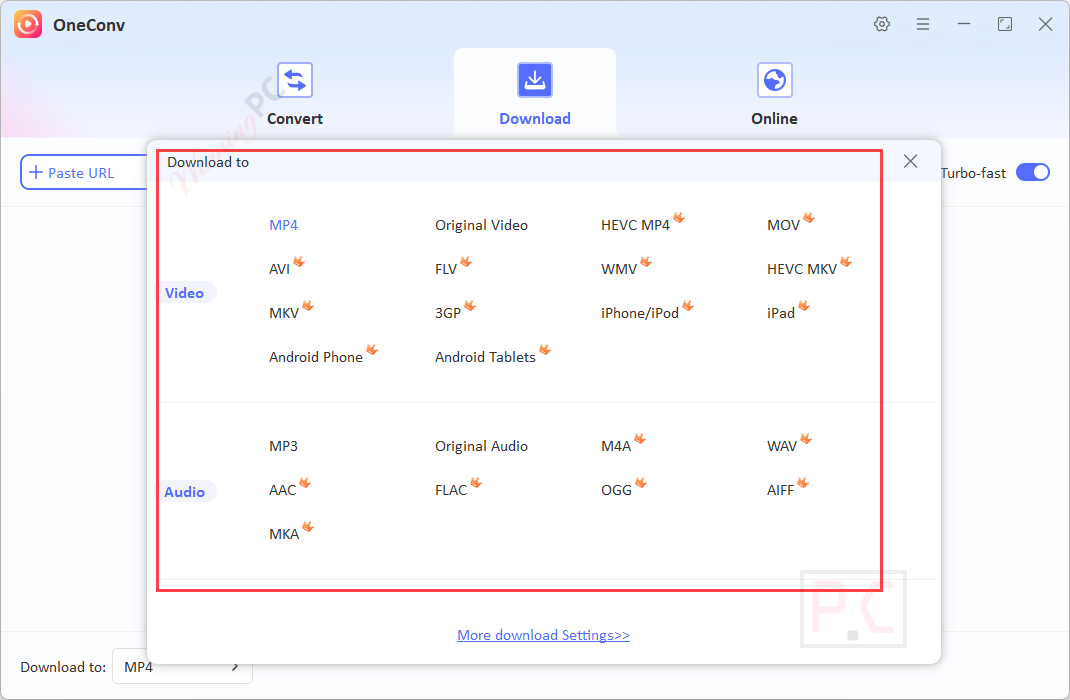Viewport: 1070px width, 700px height.
Task: Choose Original Video format
Action: (481, 225)
